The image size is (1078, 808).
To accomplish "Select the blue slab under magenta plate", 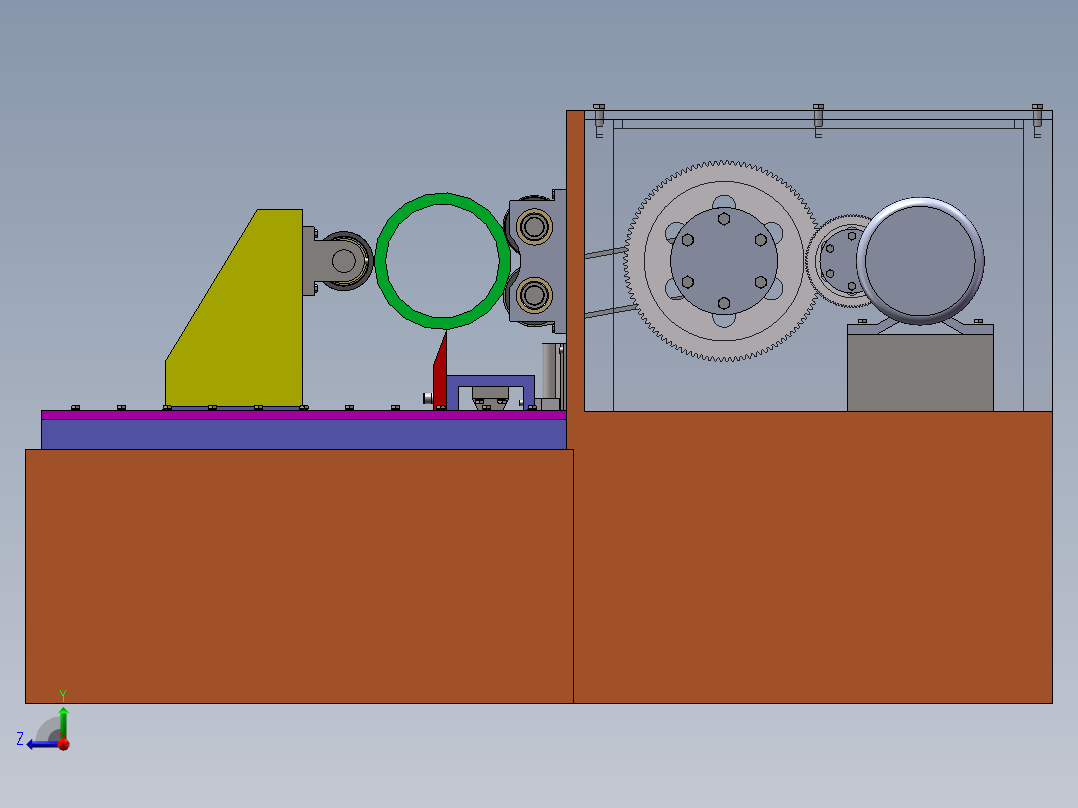I will [303, 434].
